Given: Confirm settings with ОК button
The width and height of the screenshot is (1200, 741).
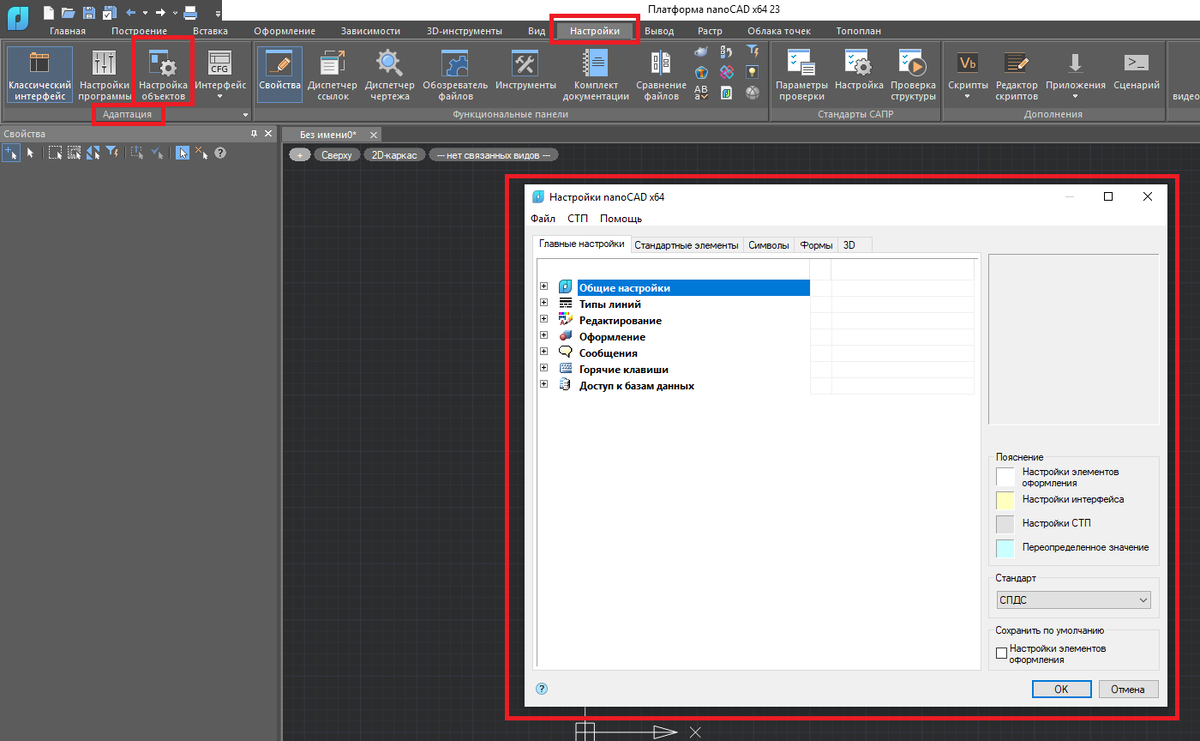Looking at the screenshot, I should pyautogui.click(x=1061, y=689).
